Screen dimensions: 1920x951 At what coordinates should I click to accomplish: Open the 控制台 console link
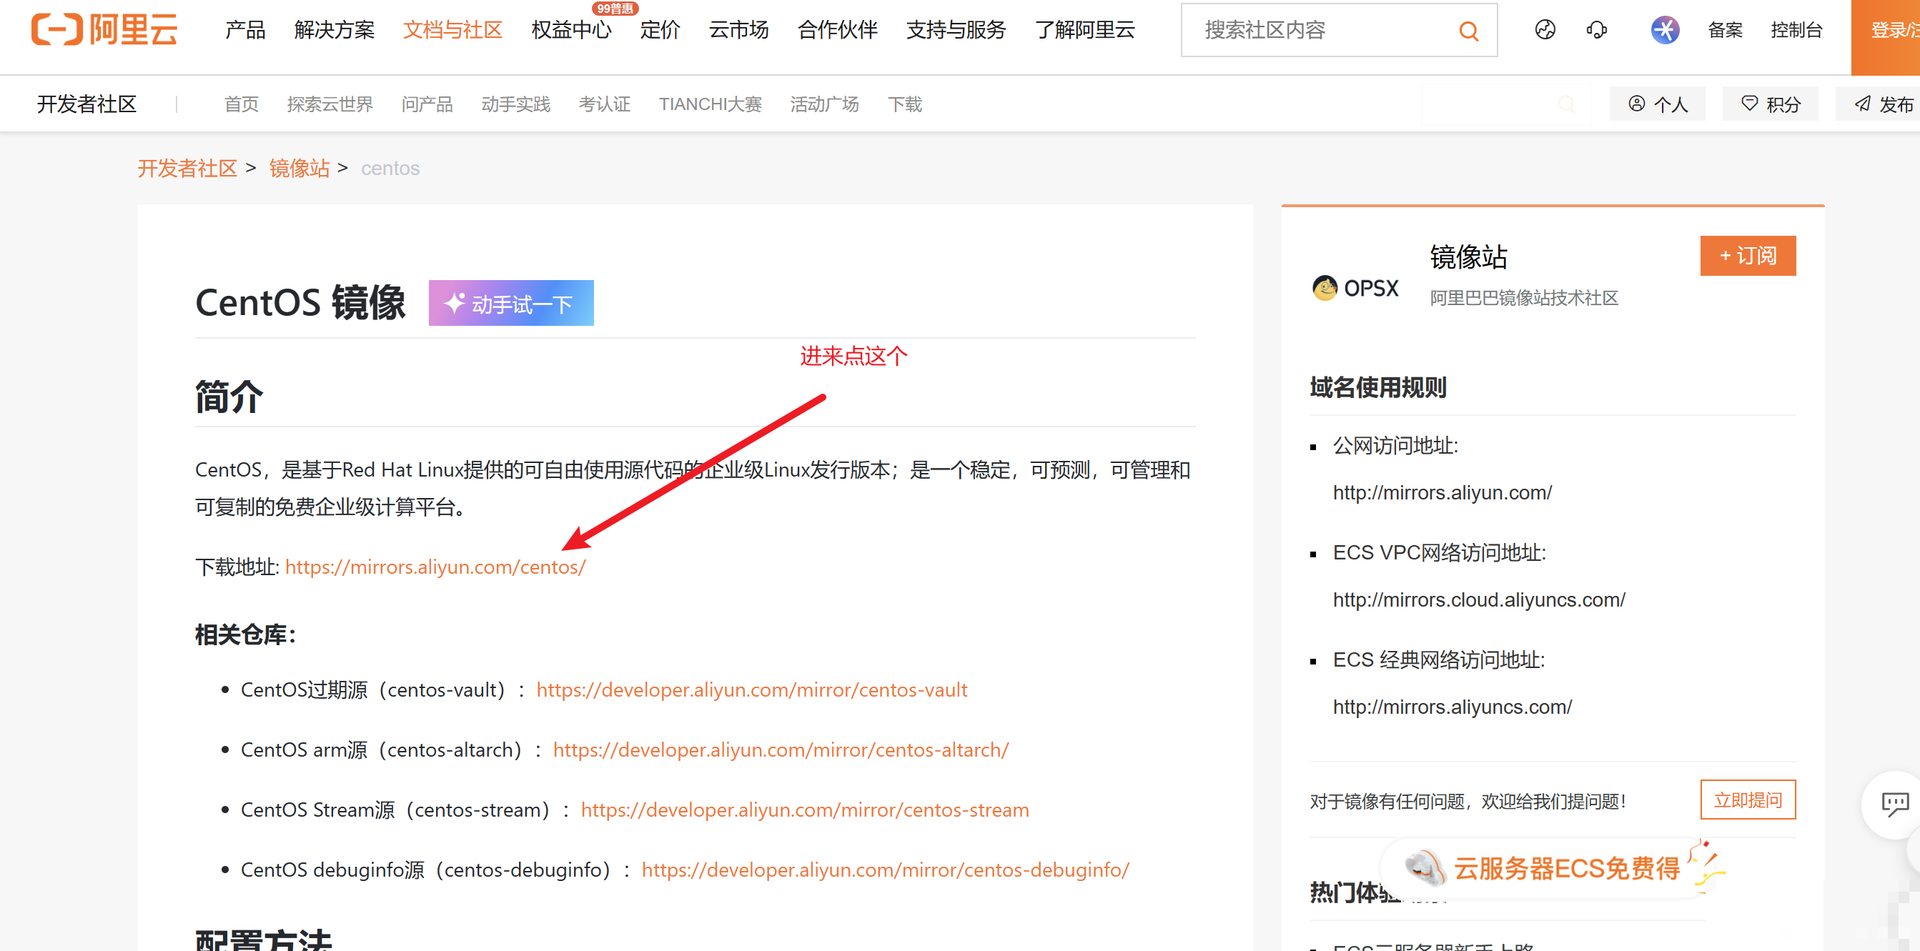[1796, 30]
